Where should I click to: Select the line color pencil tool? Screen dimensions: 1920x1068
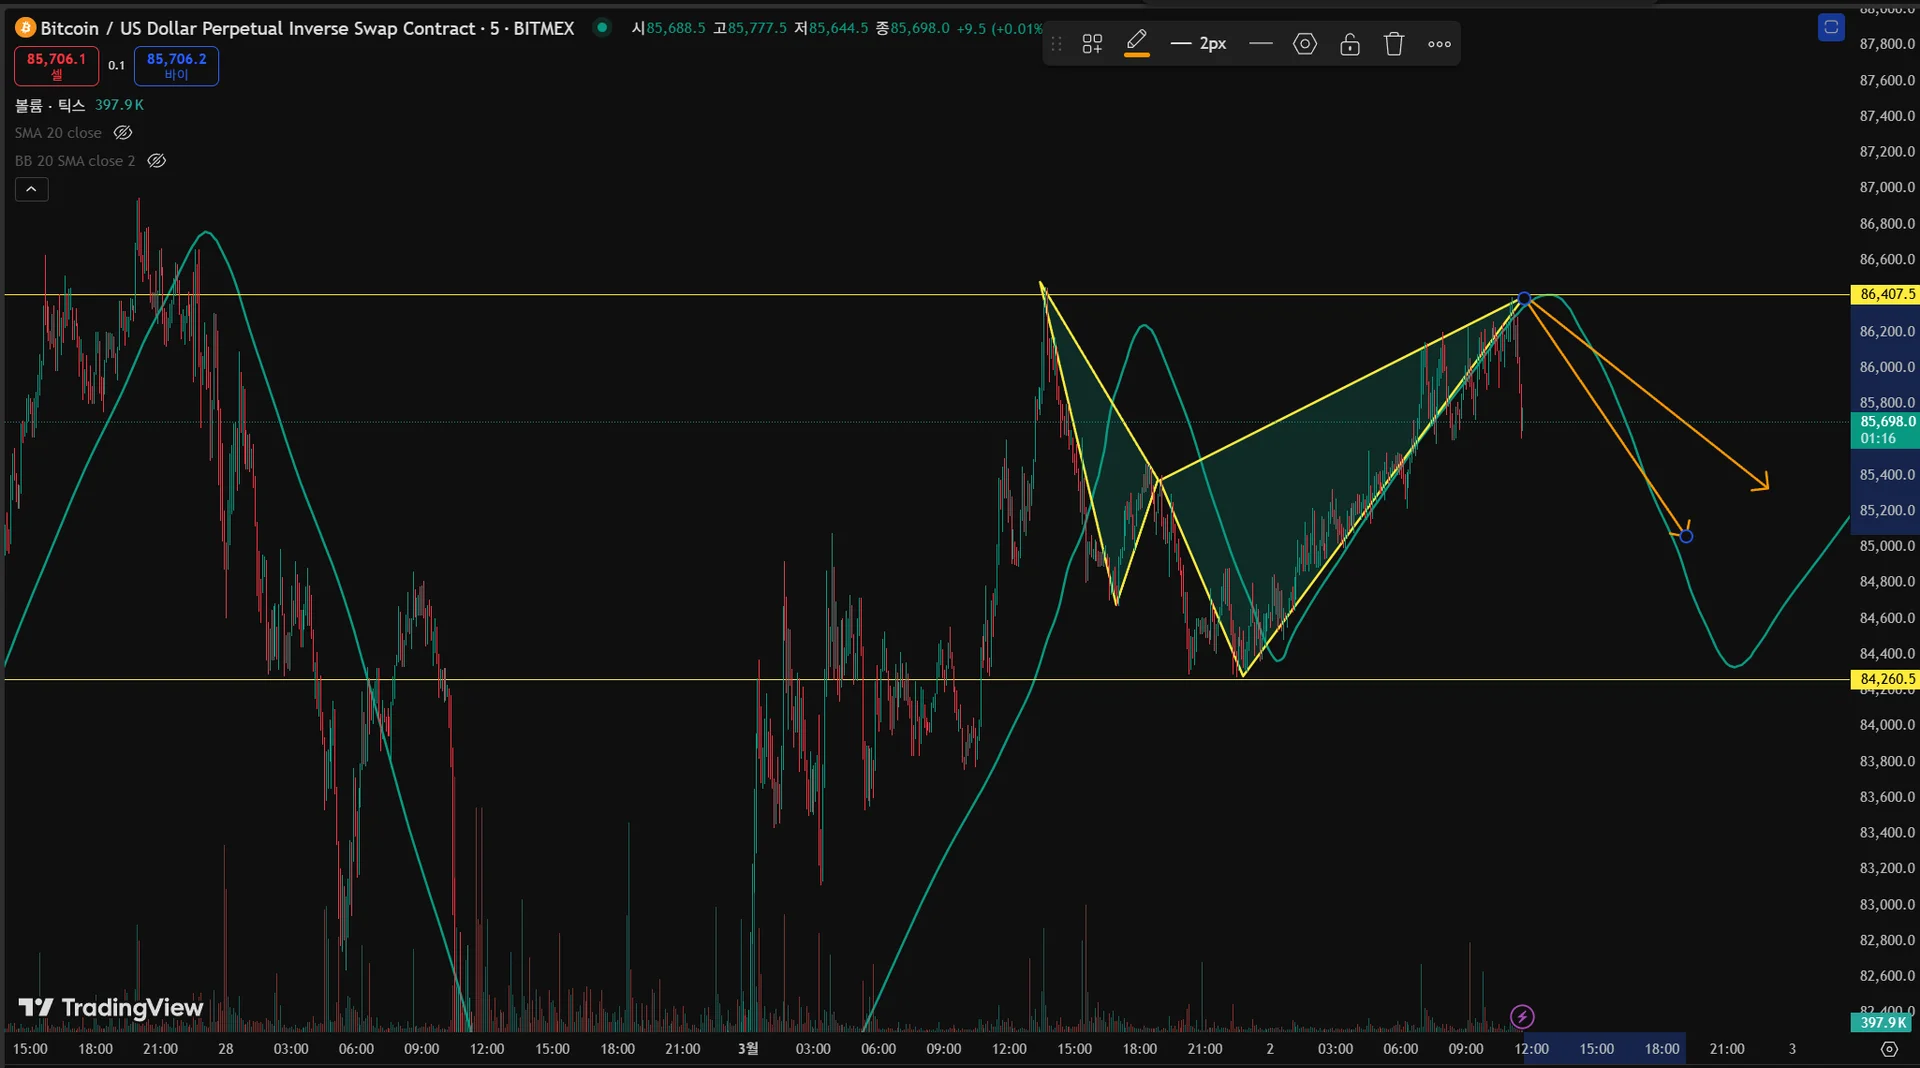point(1137,43)
